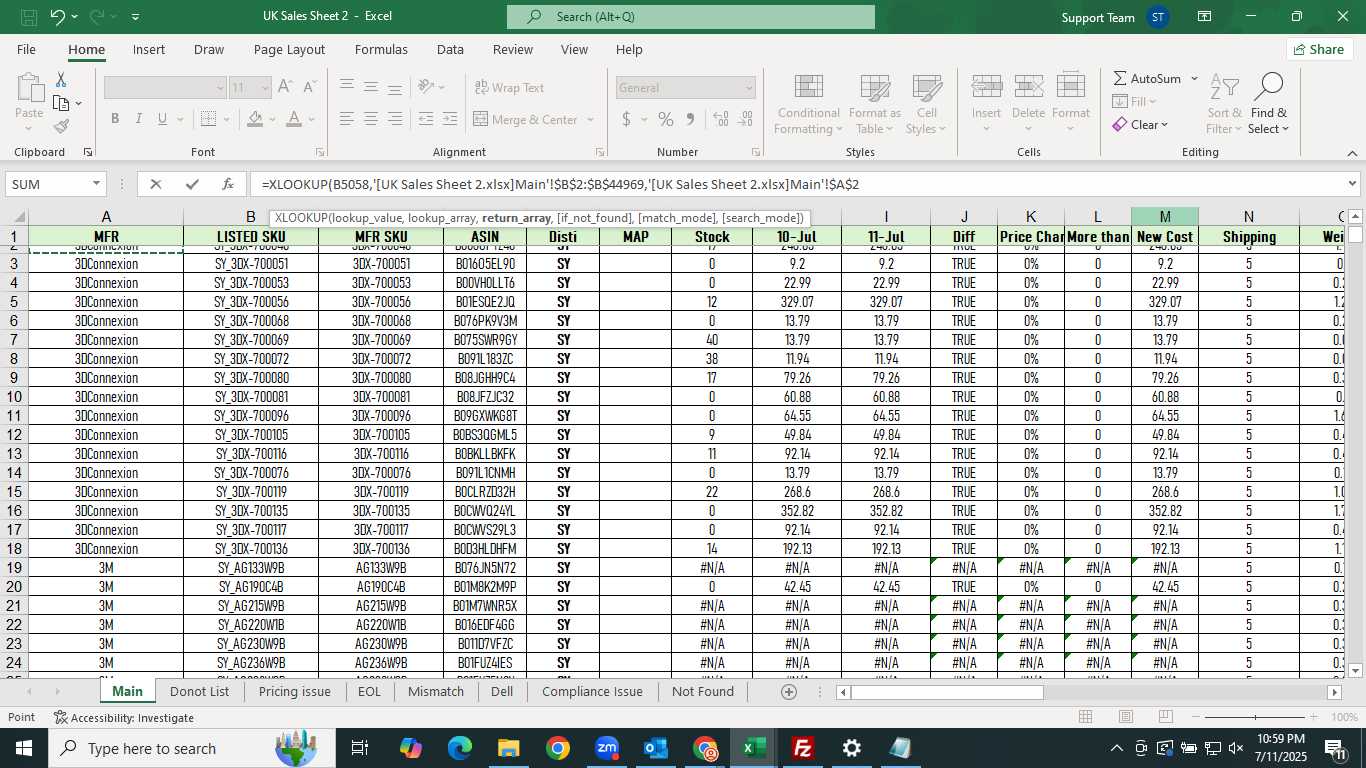
Task: Open the Formulas ribbon tab
Action: click(x=381, y=49)
